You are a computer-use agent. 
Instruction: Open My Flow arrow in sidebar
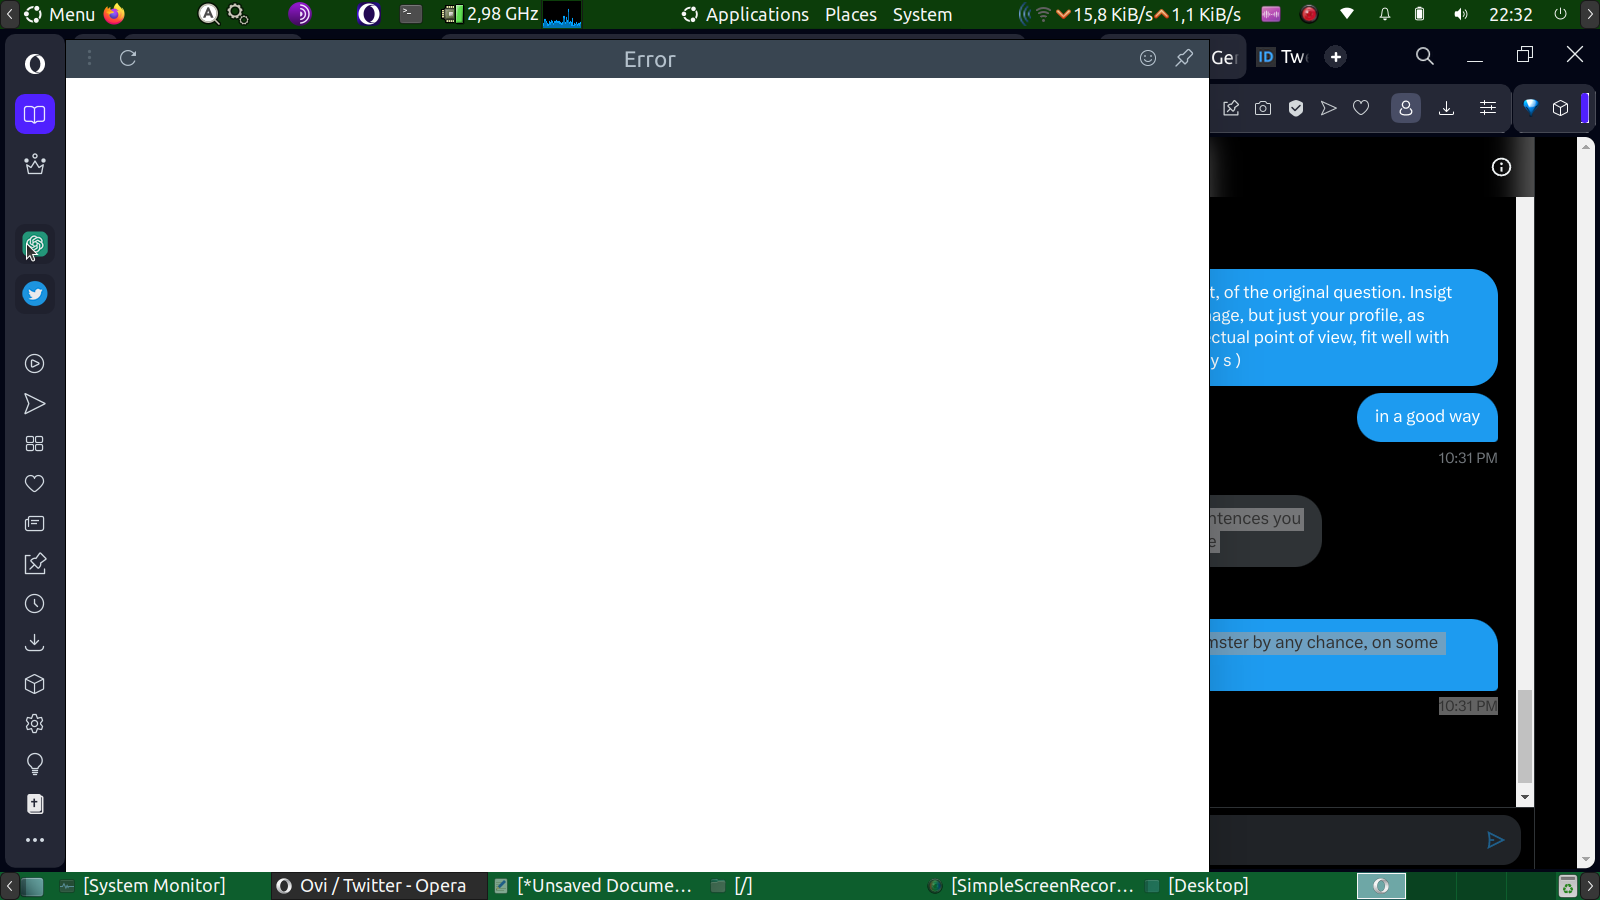35,404
